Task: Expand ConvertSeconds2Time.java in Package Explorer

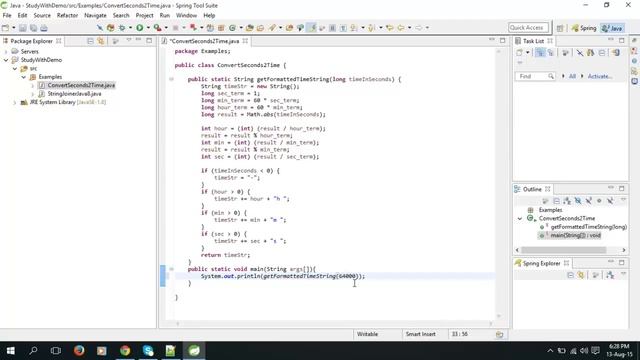Action: pos(33,86)
